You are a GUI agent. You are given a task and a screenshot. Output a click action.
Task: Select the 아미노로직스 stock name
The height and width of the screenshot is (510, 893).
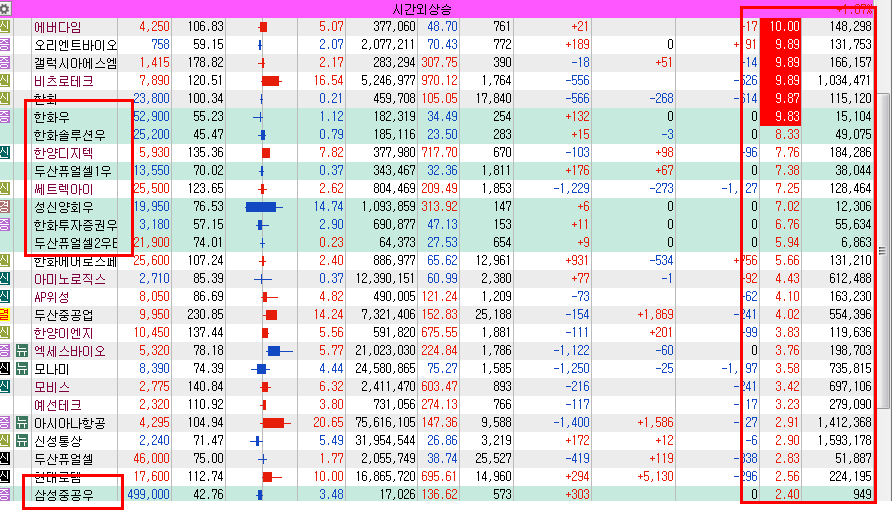69,279
